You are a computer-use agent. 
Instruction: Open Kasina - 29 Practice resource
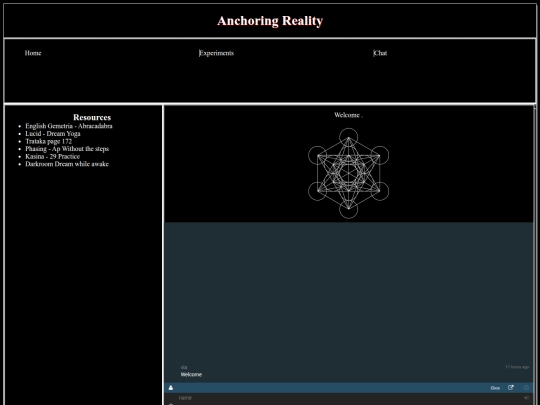(x=53, y=156)
